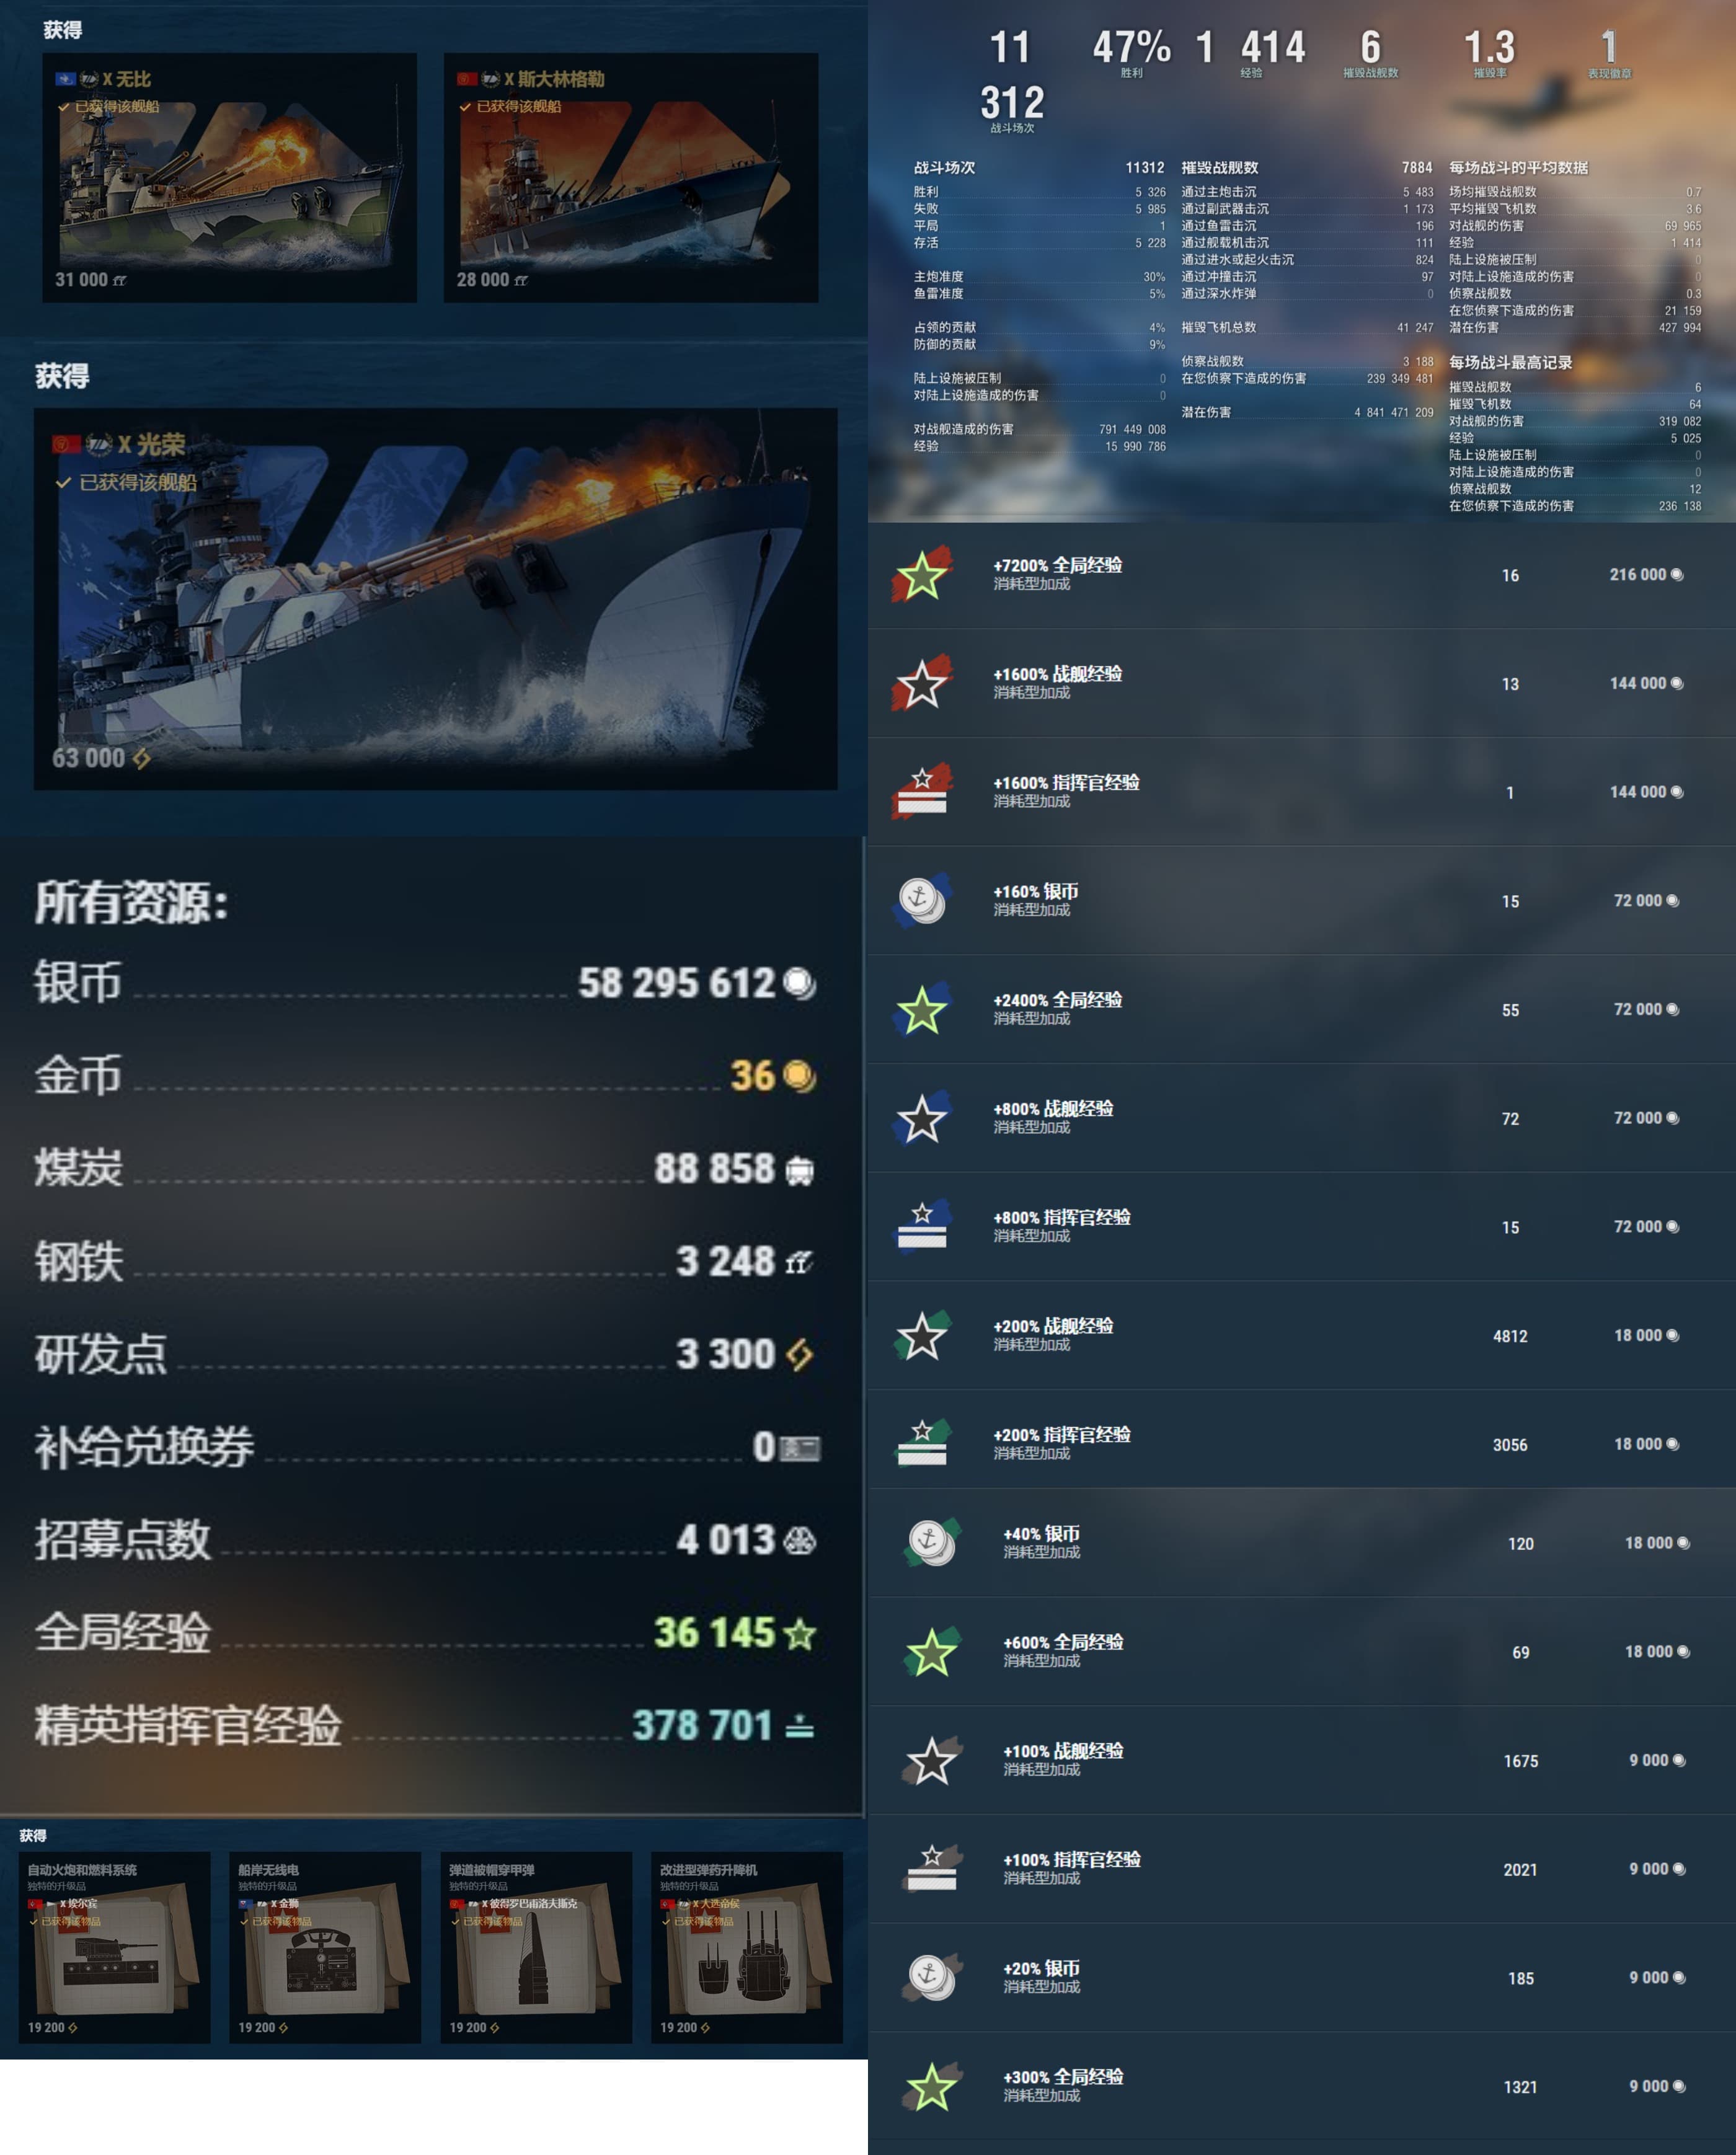Click the +7200% 全局经验 green star icon
This screenshot has width=1736, height=2155.
[921, 574]
